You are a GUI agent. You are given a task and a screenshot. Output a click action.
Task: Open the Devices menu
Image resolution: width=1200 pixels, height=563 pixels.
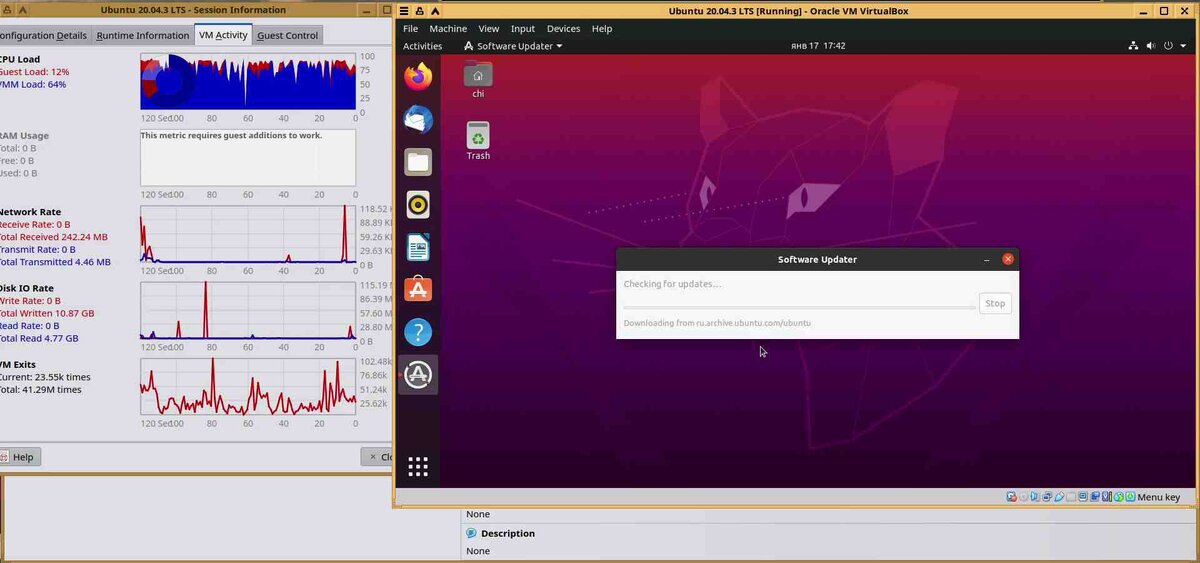563,29
